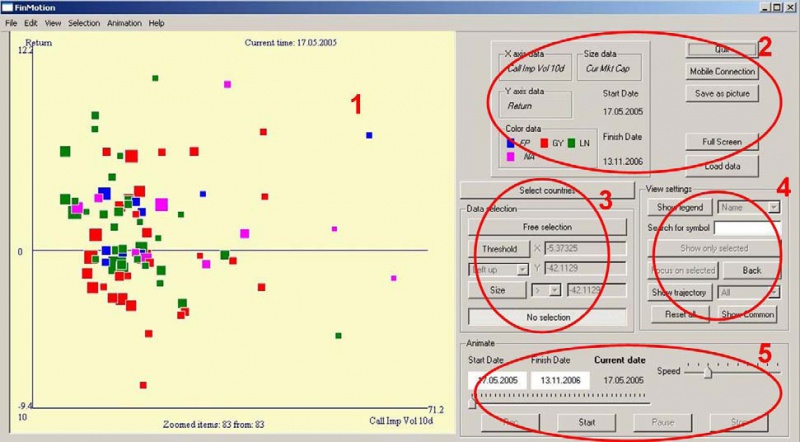Click the Mobile Connection button
Viewport: 800px width, 442px height.
click(722, 71)
